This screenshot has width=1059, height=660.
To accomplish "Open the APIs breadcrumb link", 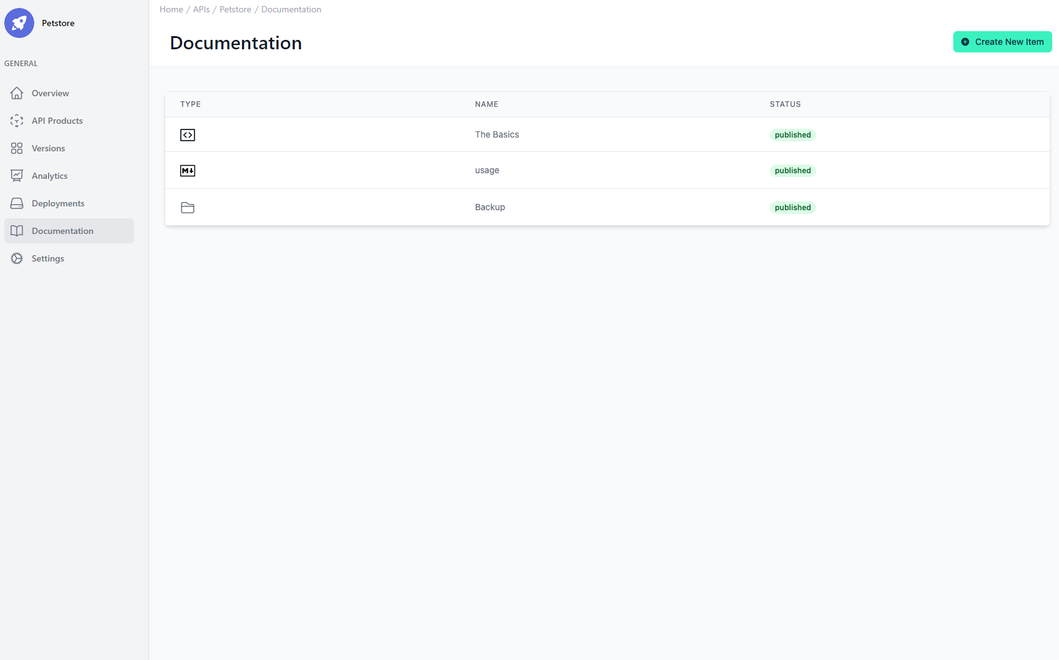I will tap(201, 9).
